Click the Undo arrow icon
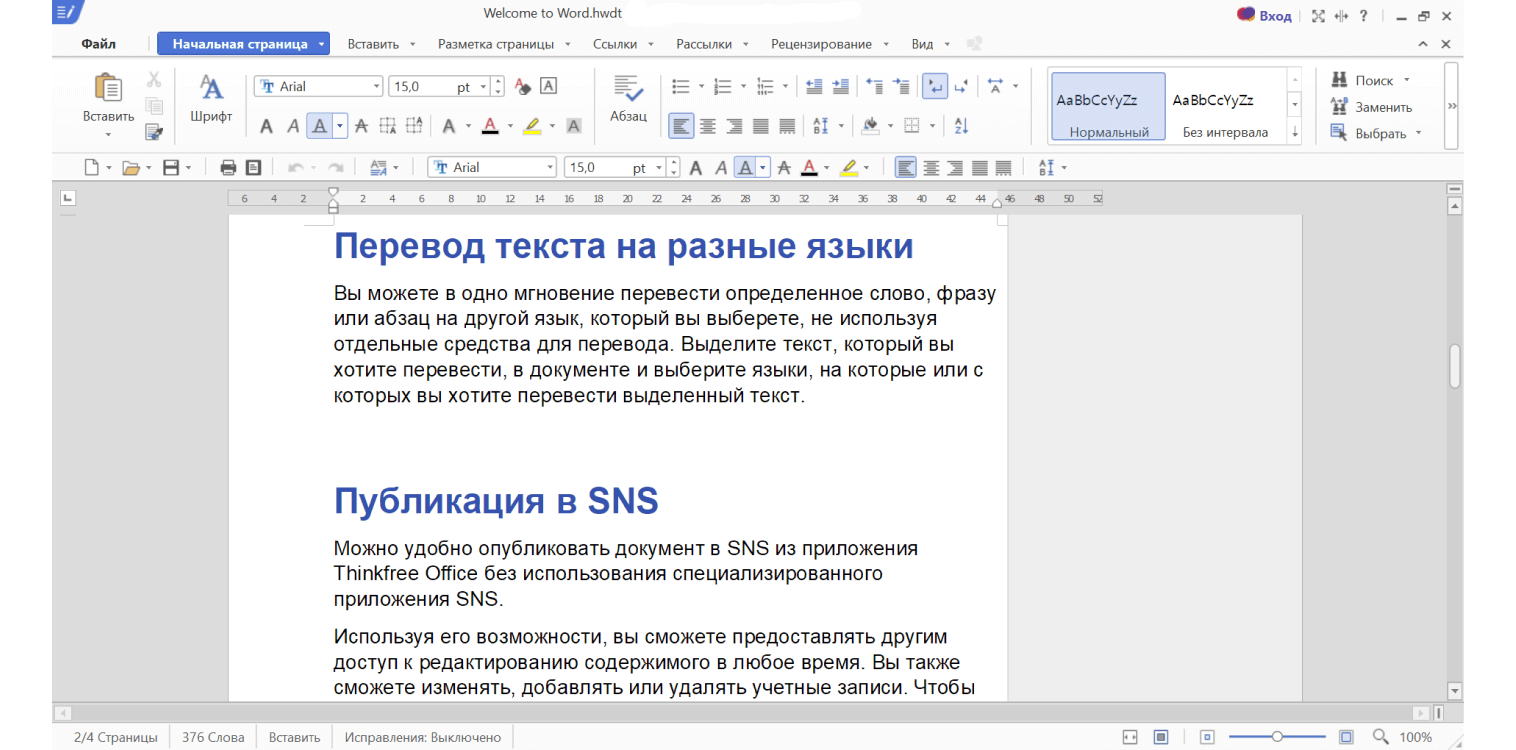This screenshot has width=1516, height=750. click(x=295, y=168)
